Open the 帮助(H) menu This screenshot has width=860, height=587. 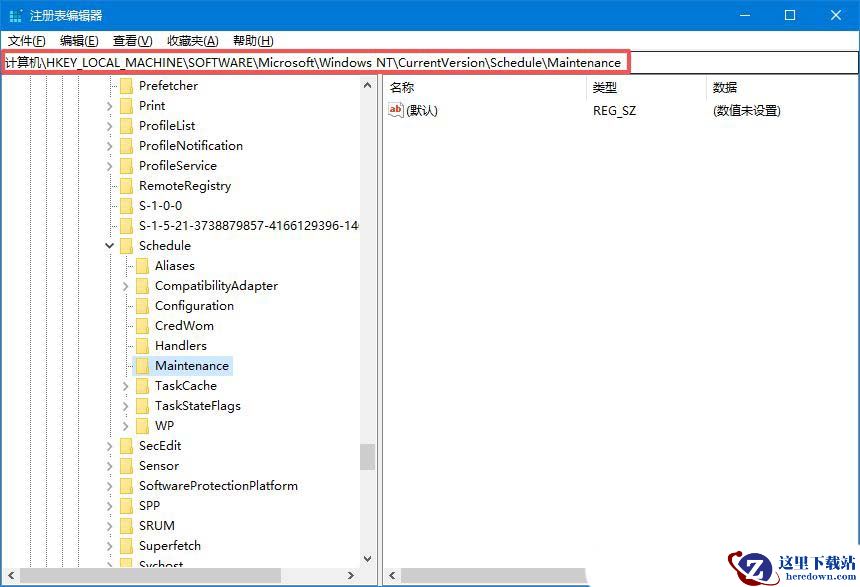point(253,41)
